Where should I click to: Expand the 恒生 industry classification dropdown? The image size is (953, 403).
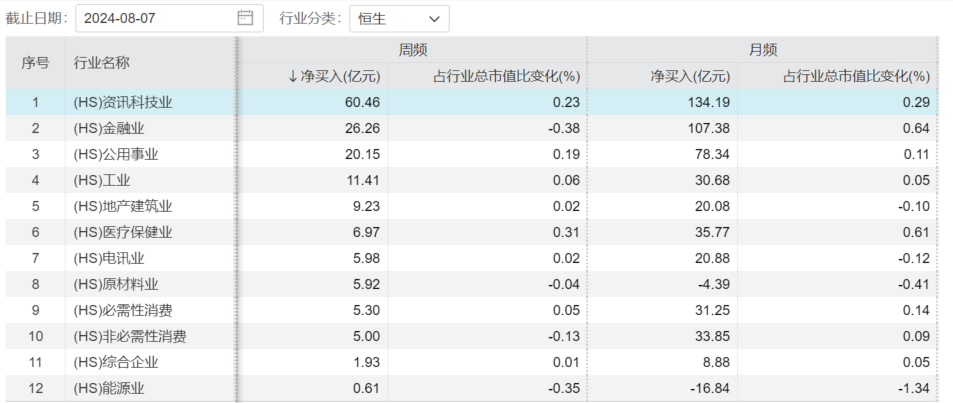pos(398,18)
